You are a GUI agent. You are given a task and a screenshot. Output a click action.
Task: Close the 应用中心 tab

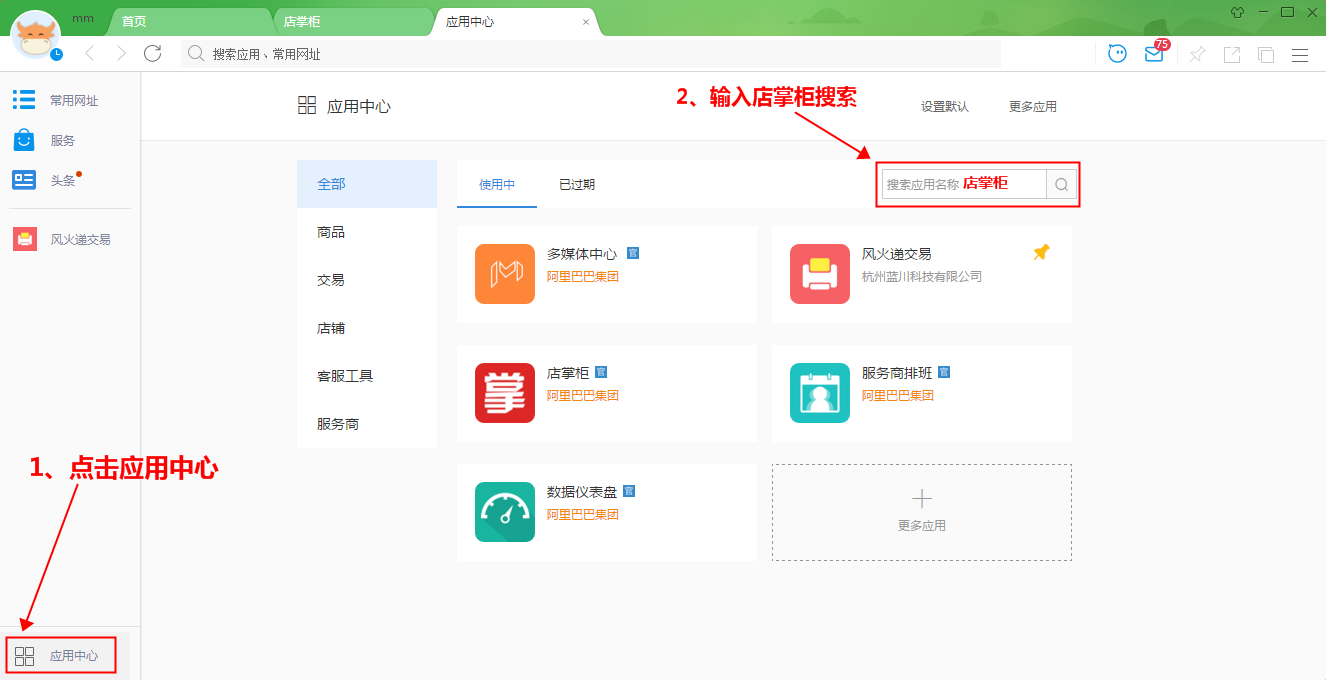[586, 22]
